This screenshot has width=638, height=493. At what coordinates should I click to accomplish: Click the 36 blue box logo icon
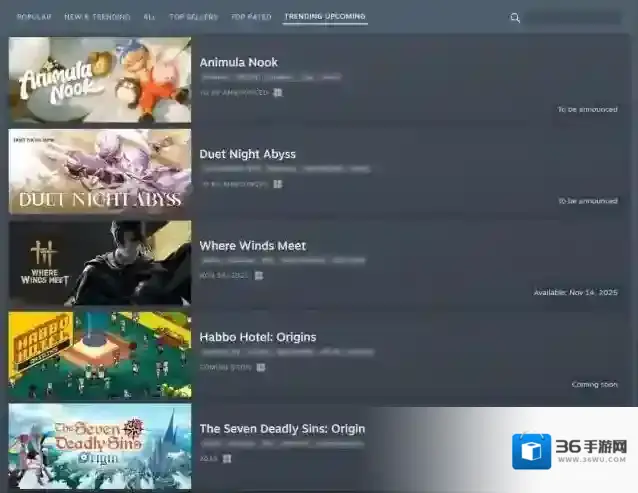[x=531, y=451]
